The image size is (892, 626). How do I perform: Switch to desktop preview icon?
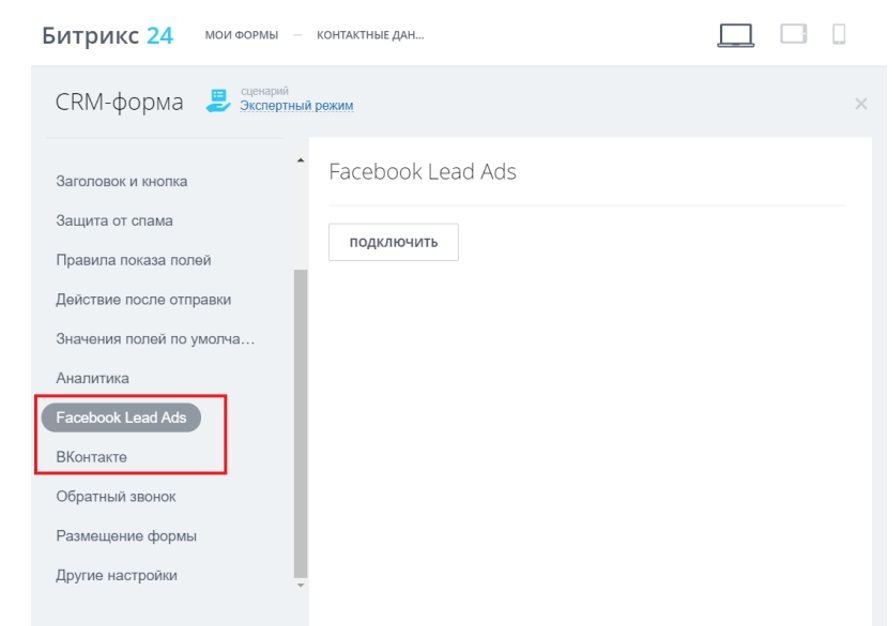click(736, 35)
